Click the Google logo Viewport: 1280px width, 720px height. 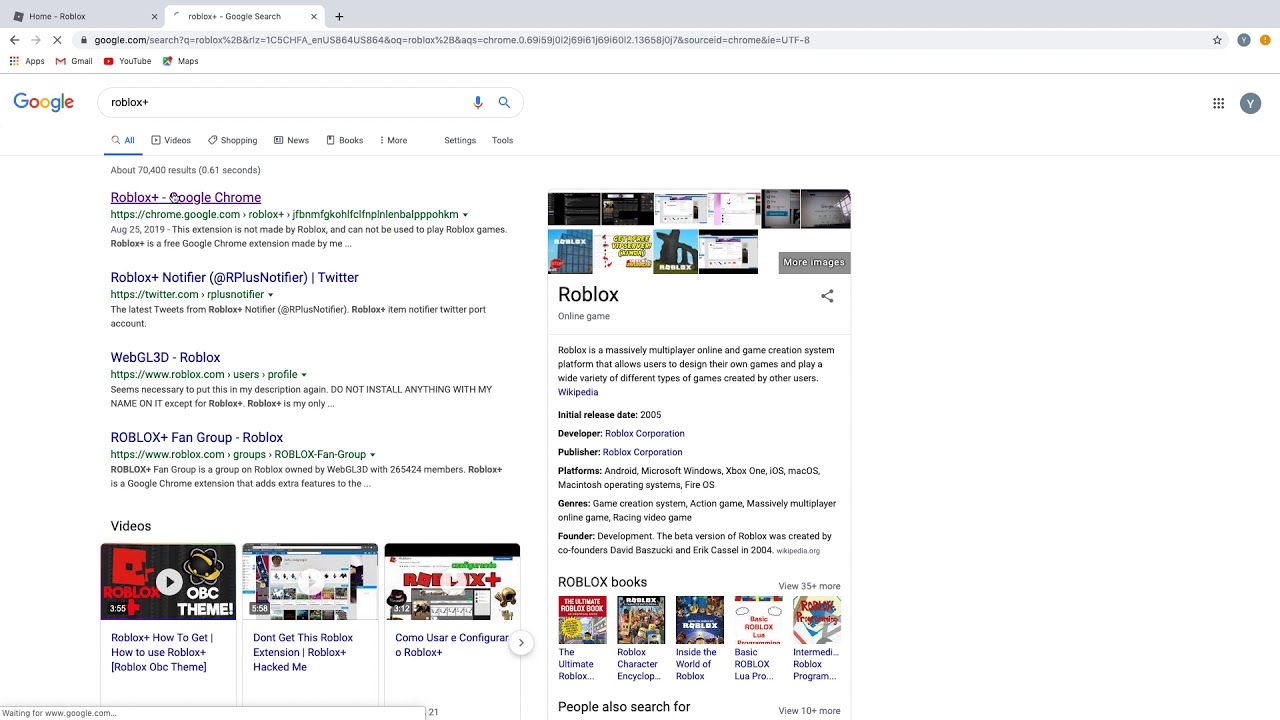coord(44,102)
